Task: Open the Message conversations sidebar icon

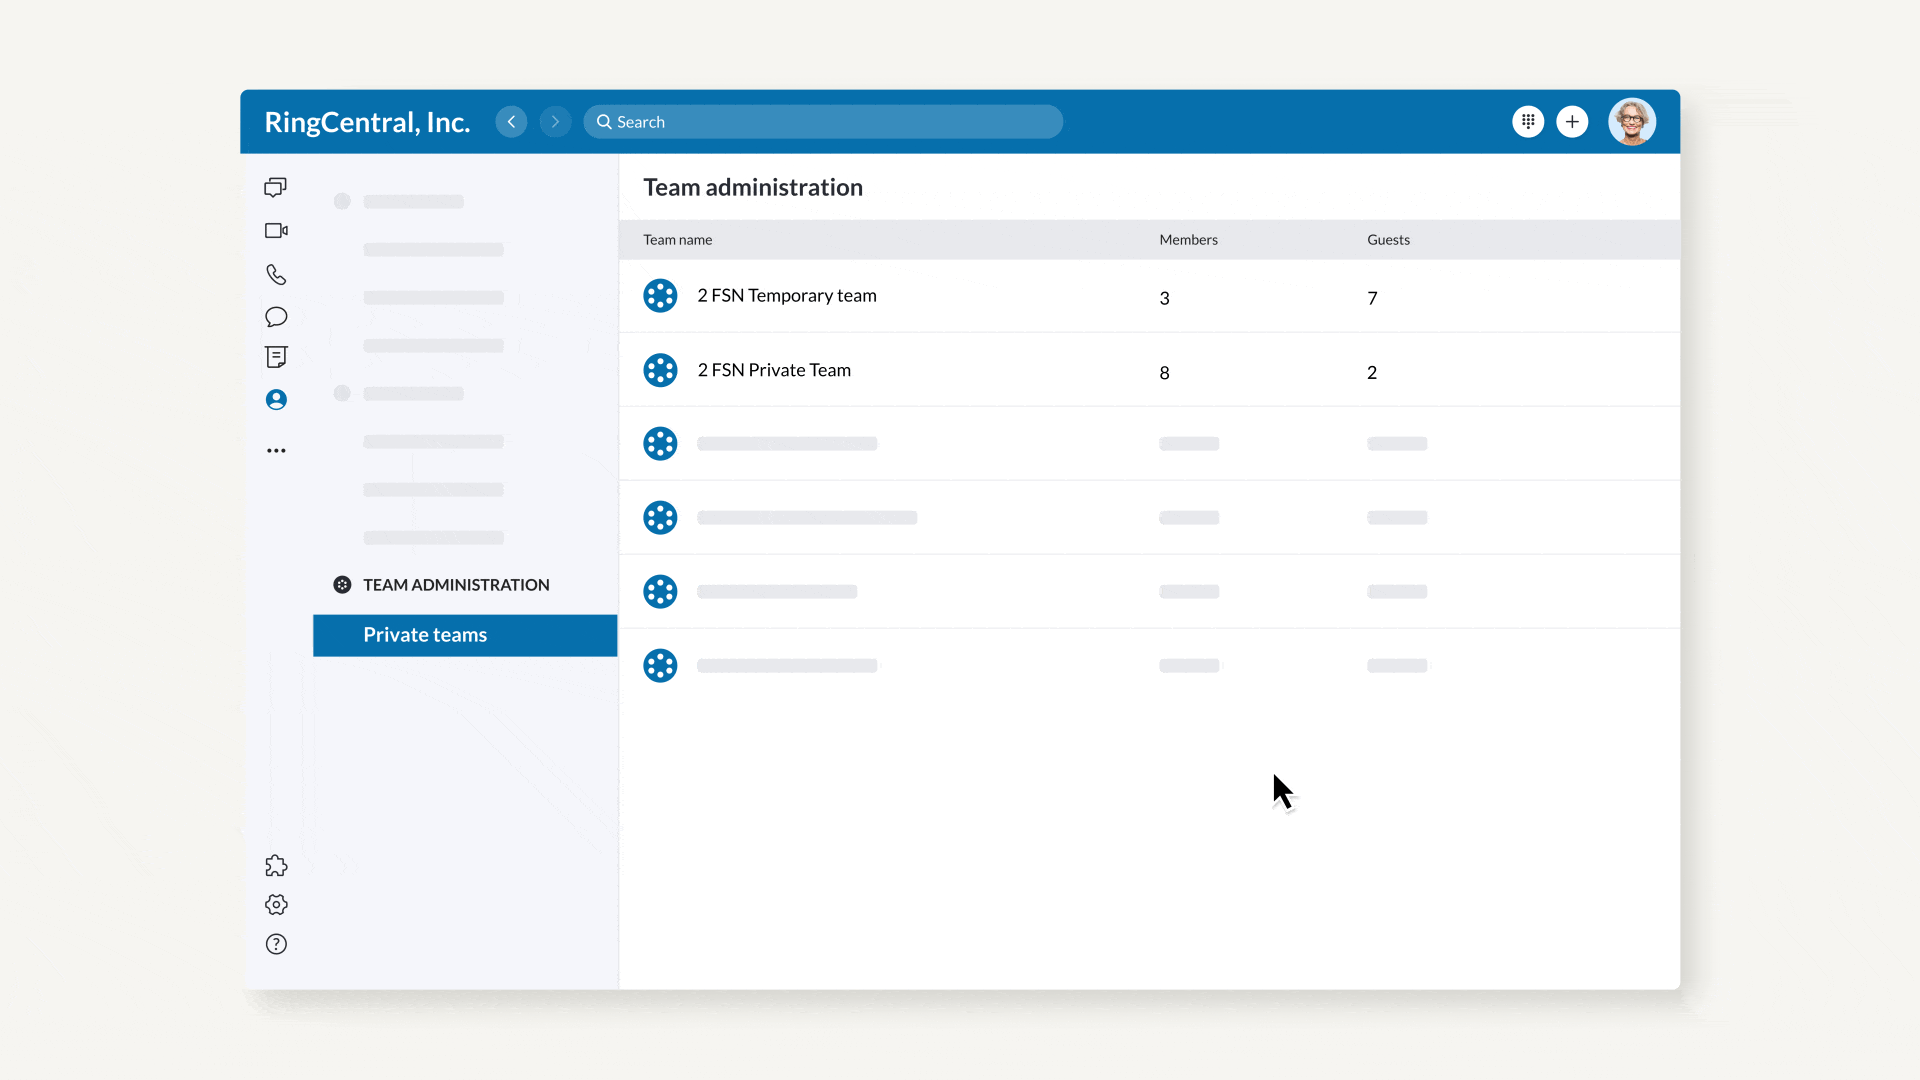Action: (x=275, y=187)
